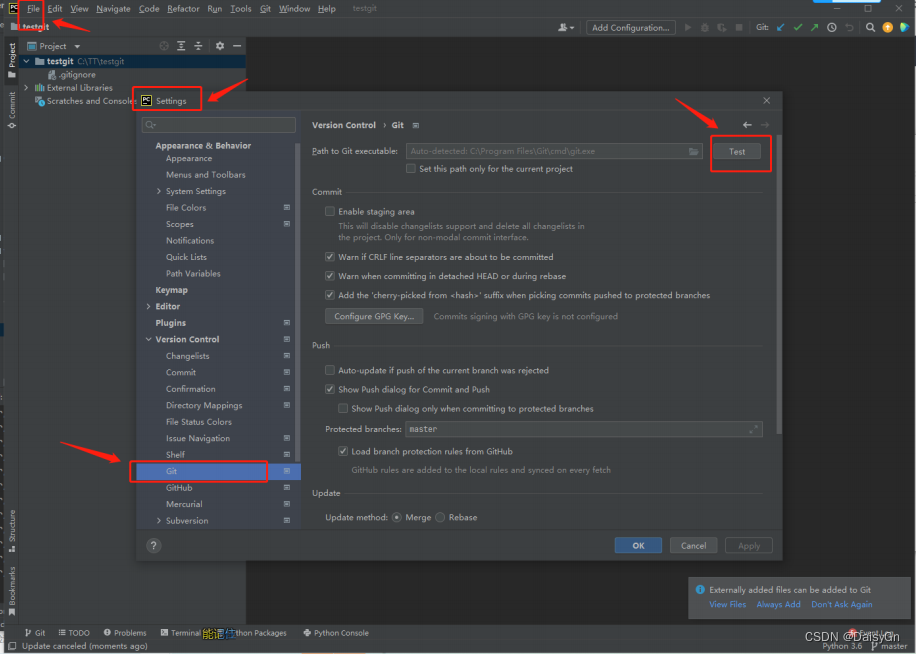Click the debug bug icon in toolbar

(705, 27)
